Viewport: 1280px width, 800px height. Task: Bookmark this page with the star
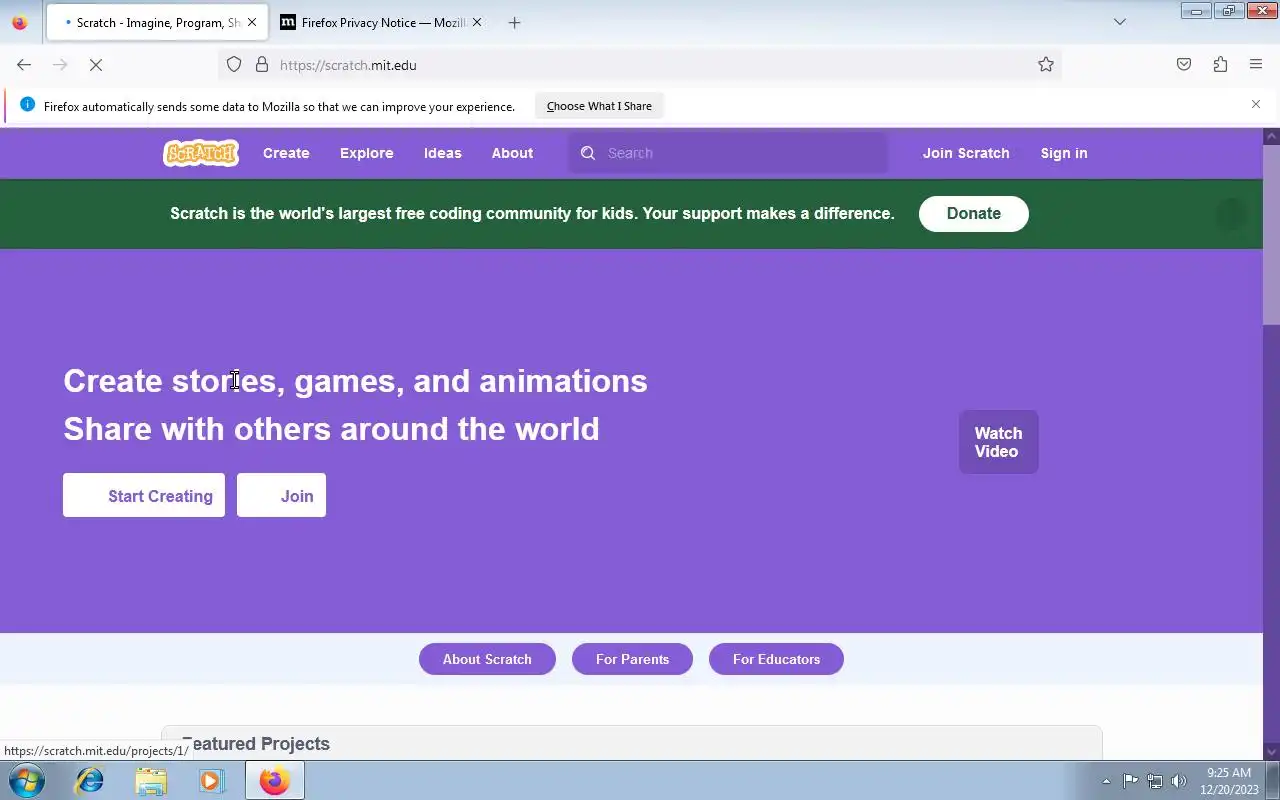coord(1046,65)
